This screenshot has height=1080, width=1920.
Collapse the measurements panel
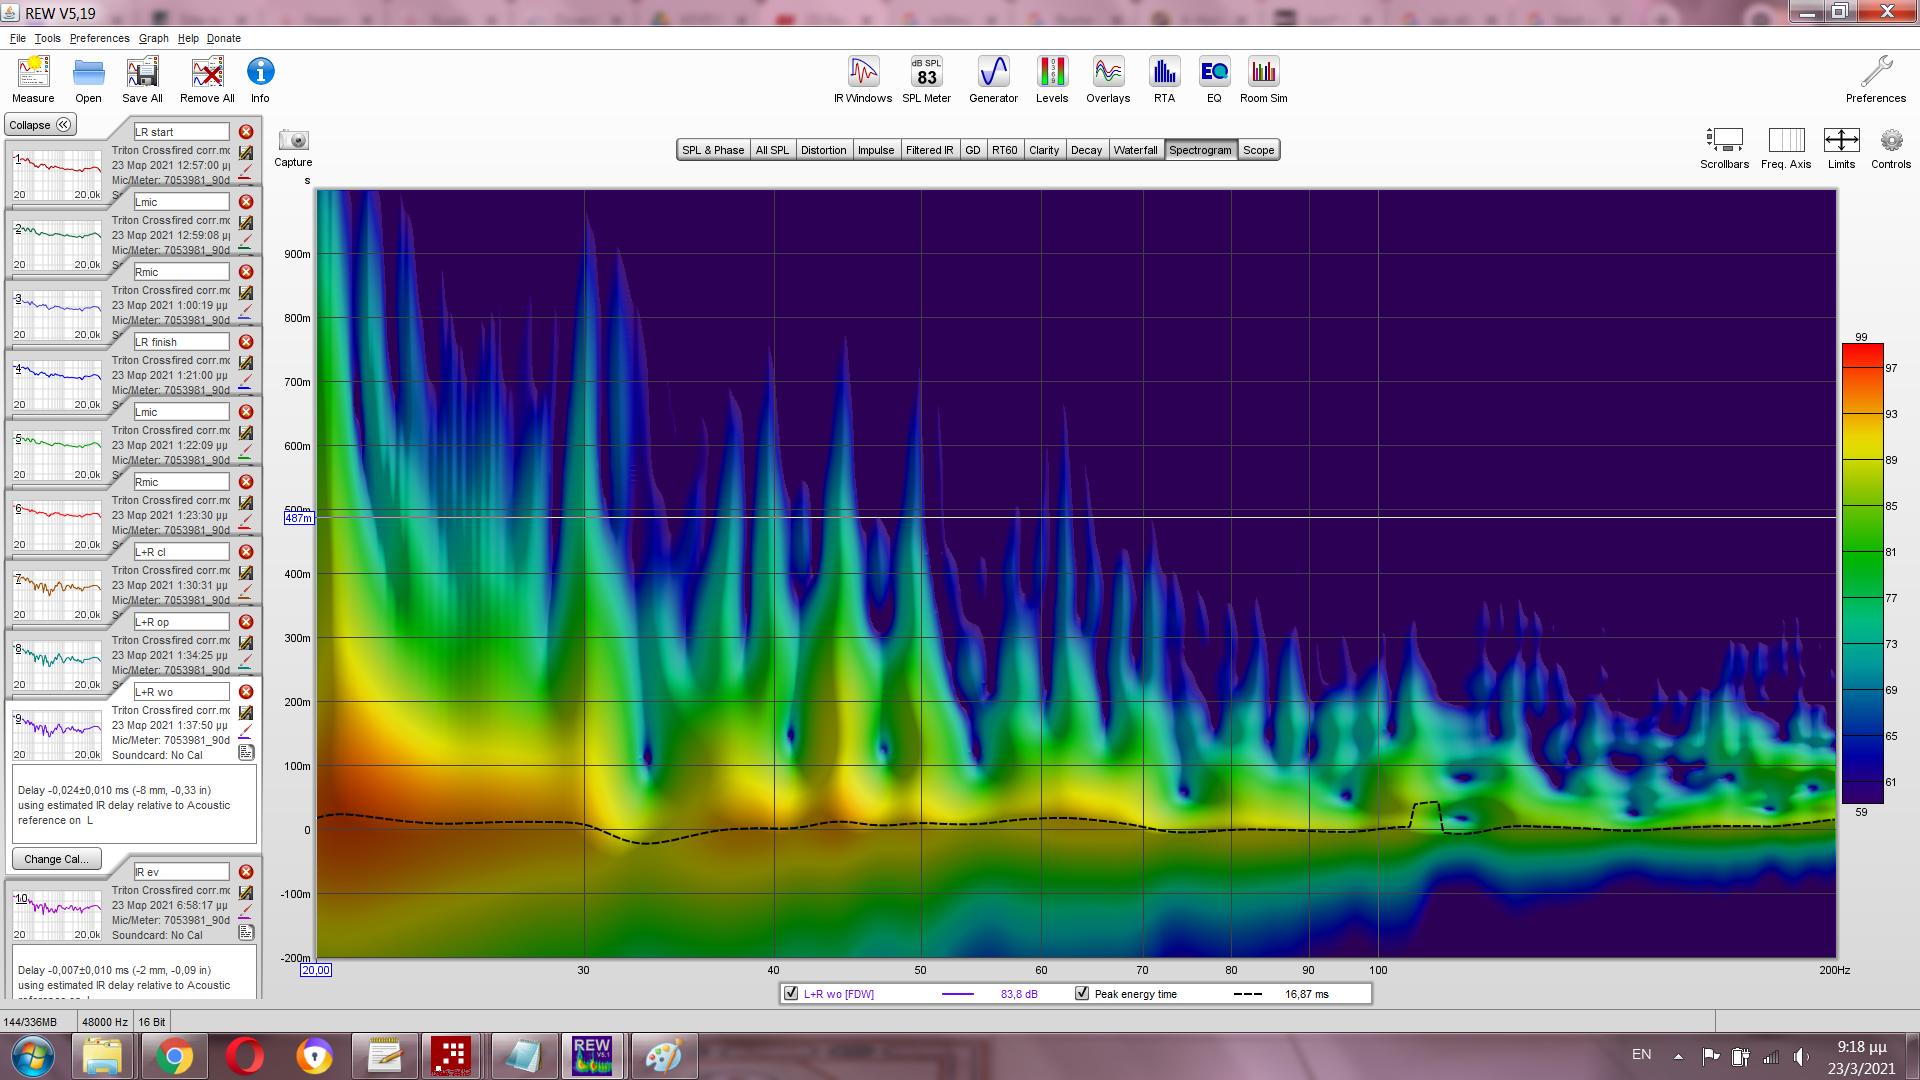[x=40, y=125]
